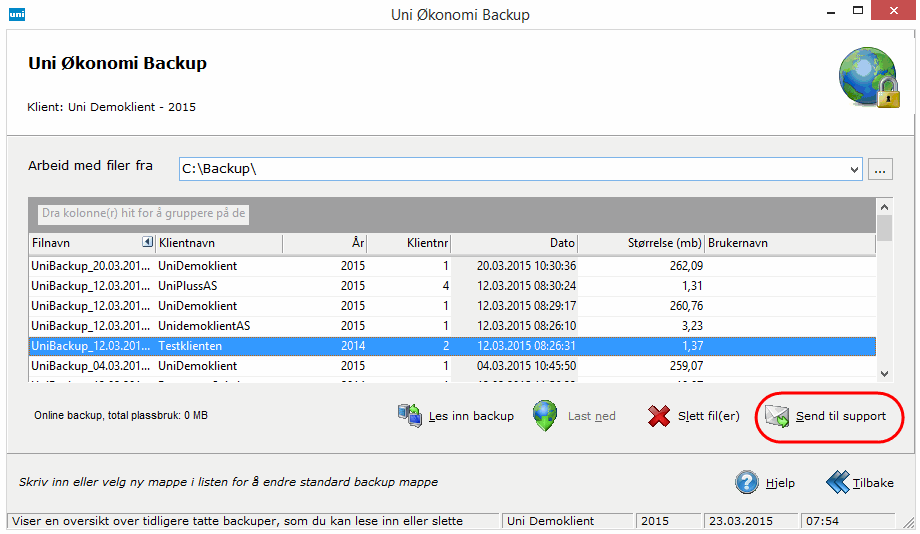Click the Last ned globe icon

545,416
